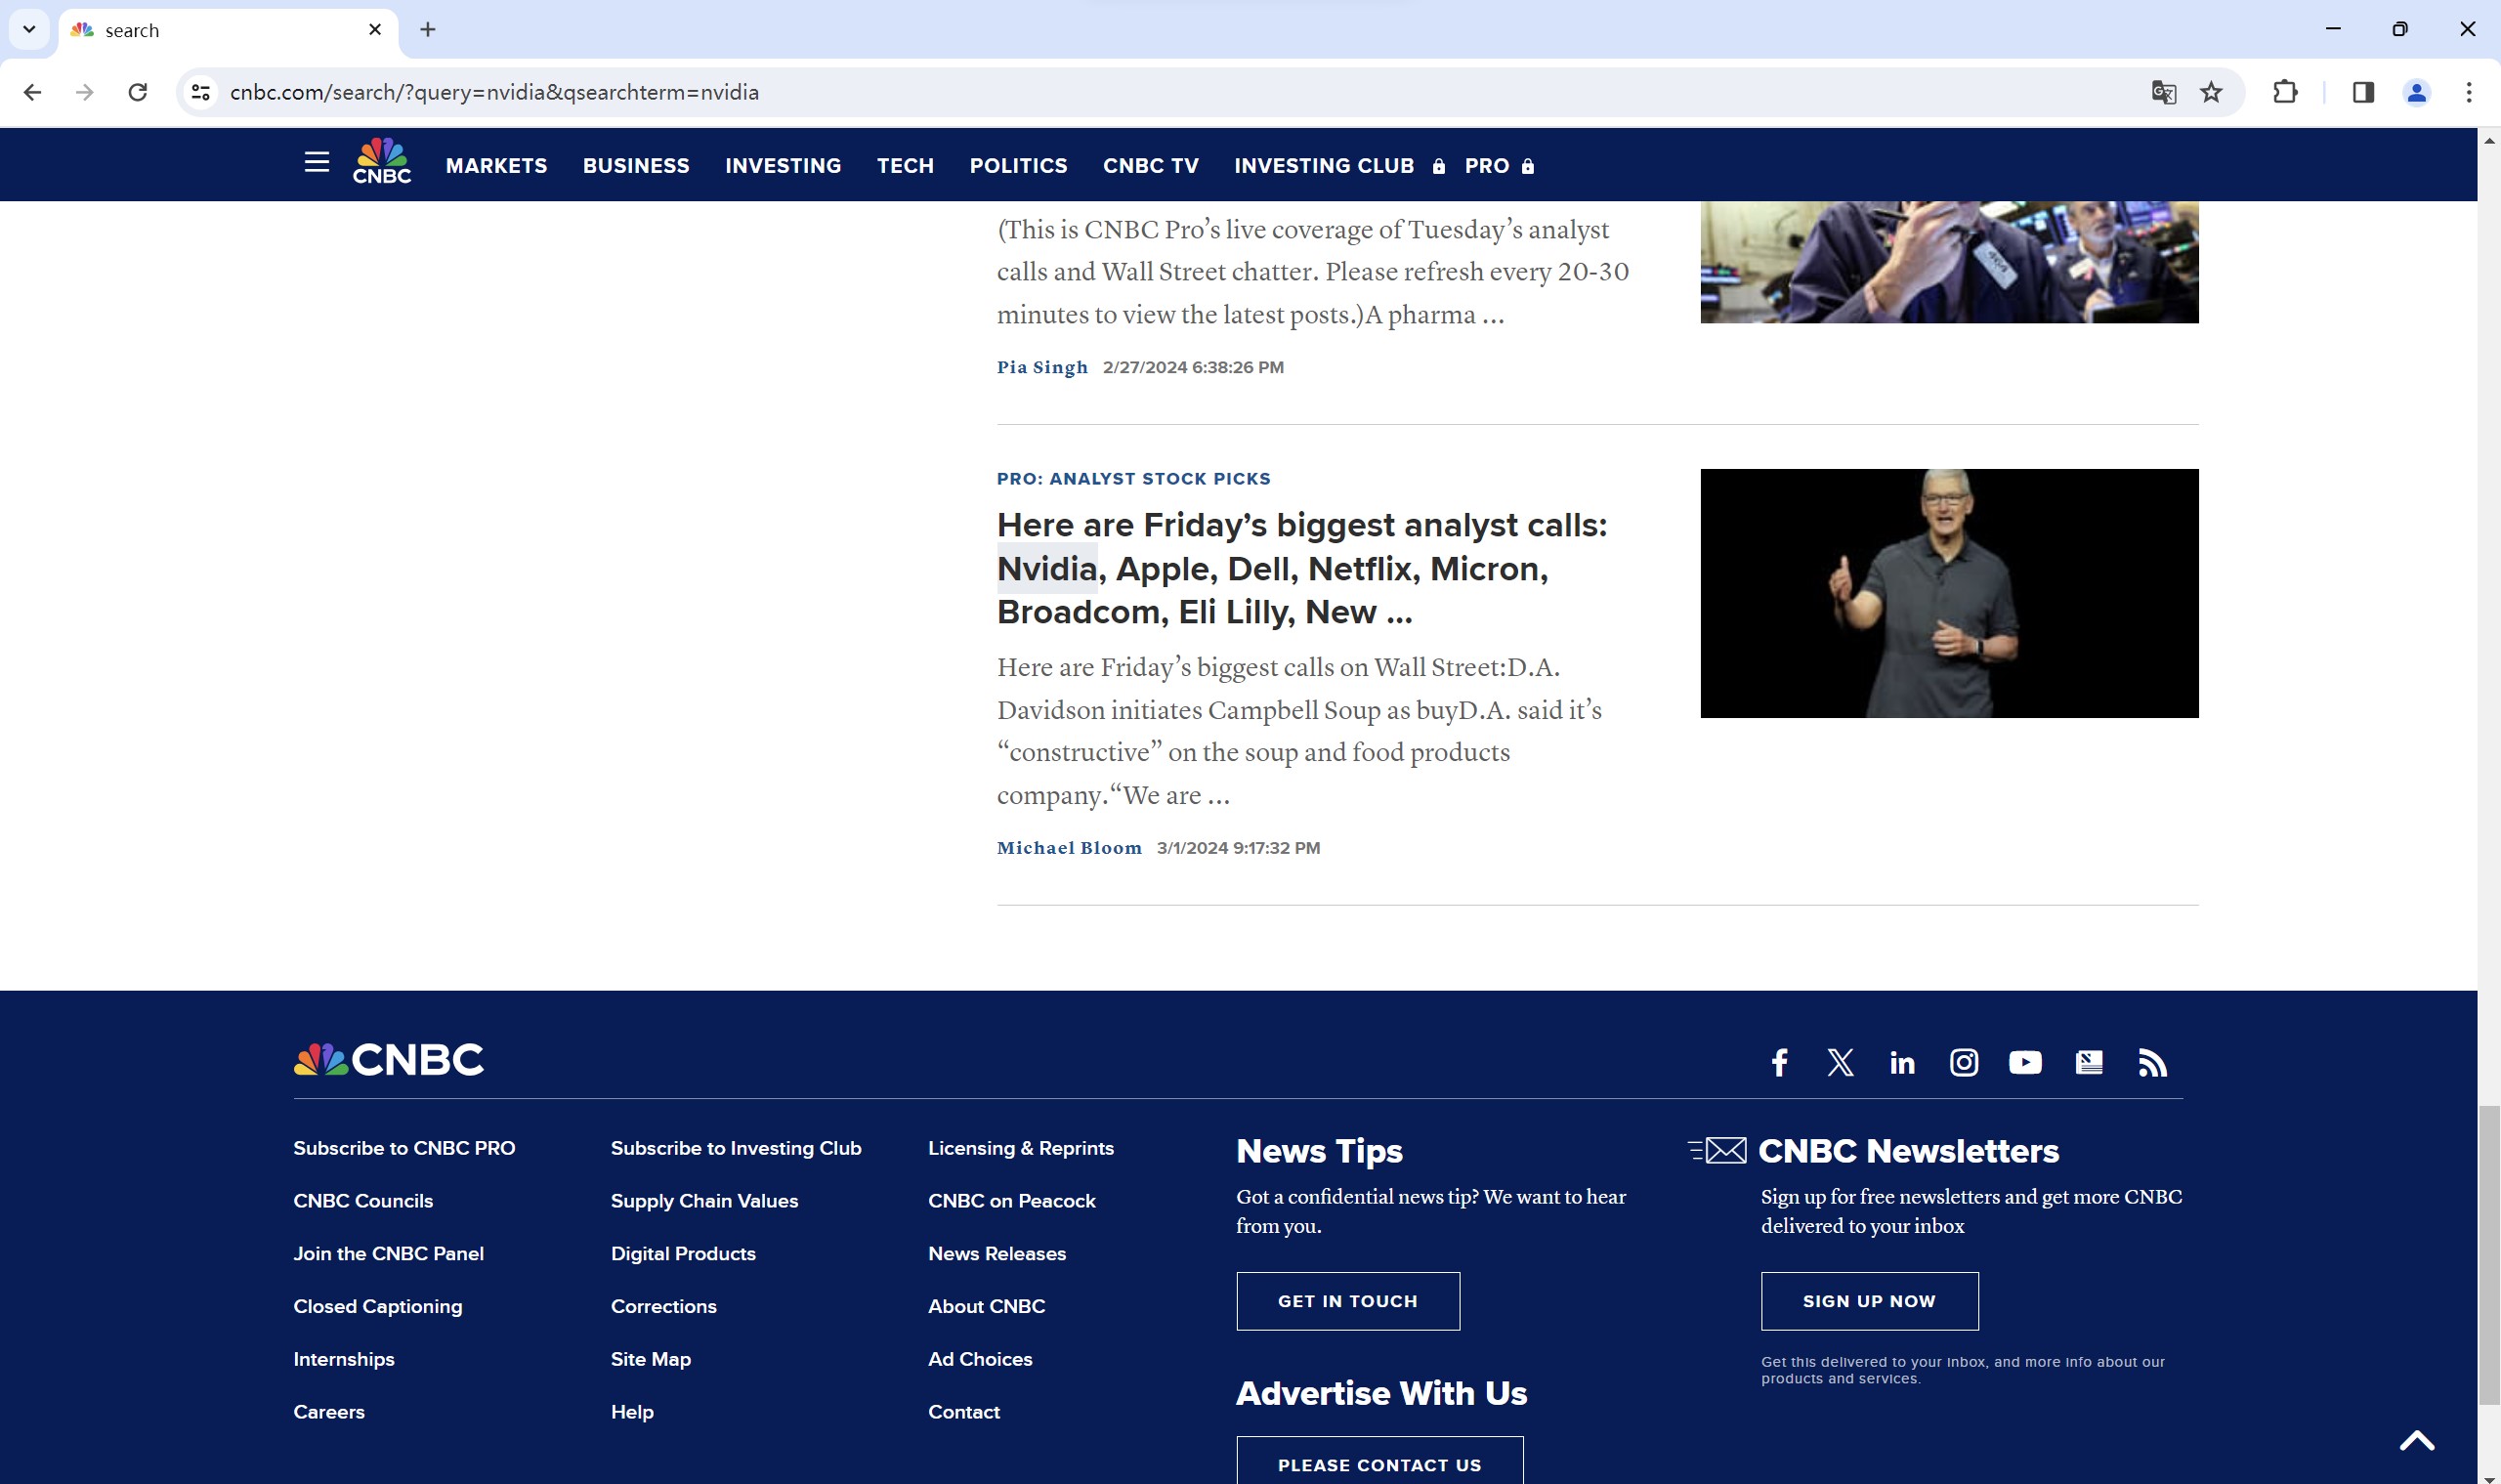Open CNBC Apple News icon in footer
Image resolution: width=2501 pixels, height=1484 pixels.
pos(2089,1062)
